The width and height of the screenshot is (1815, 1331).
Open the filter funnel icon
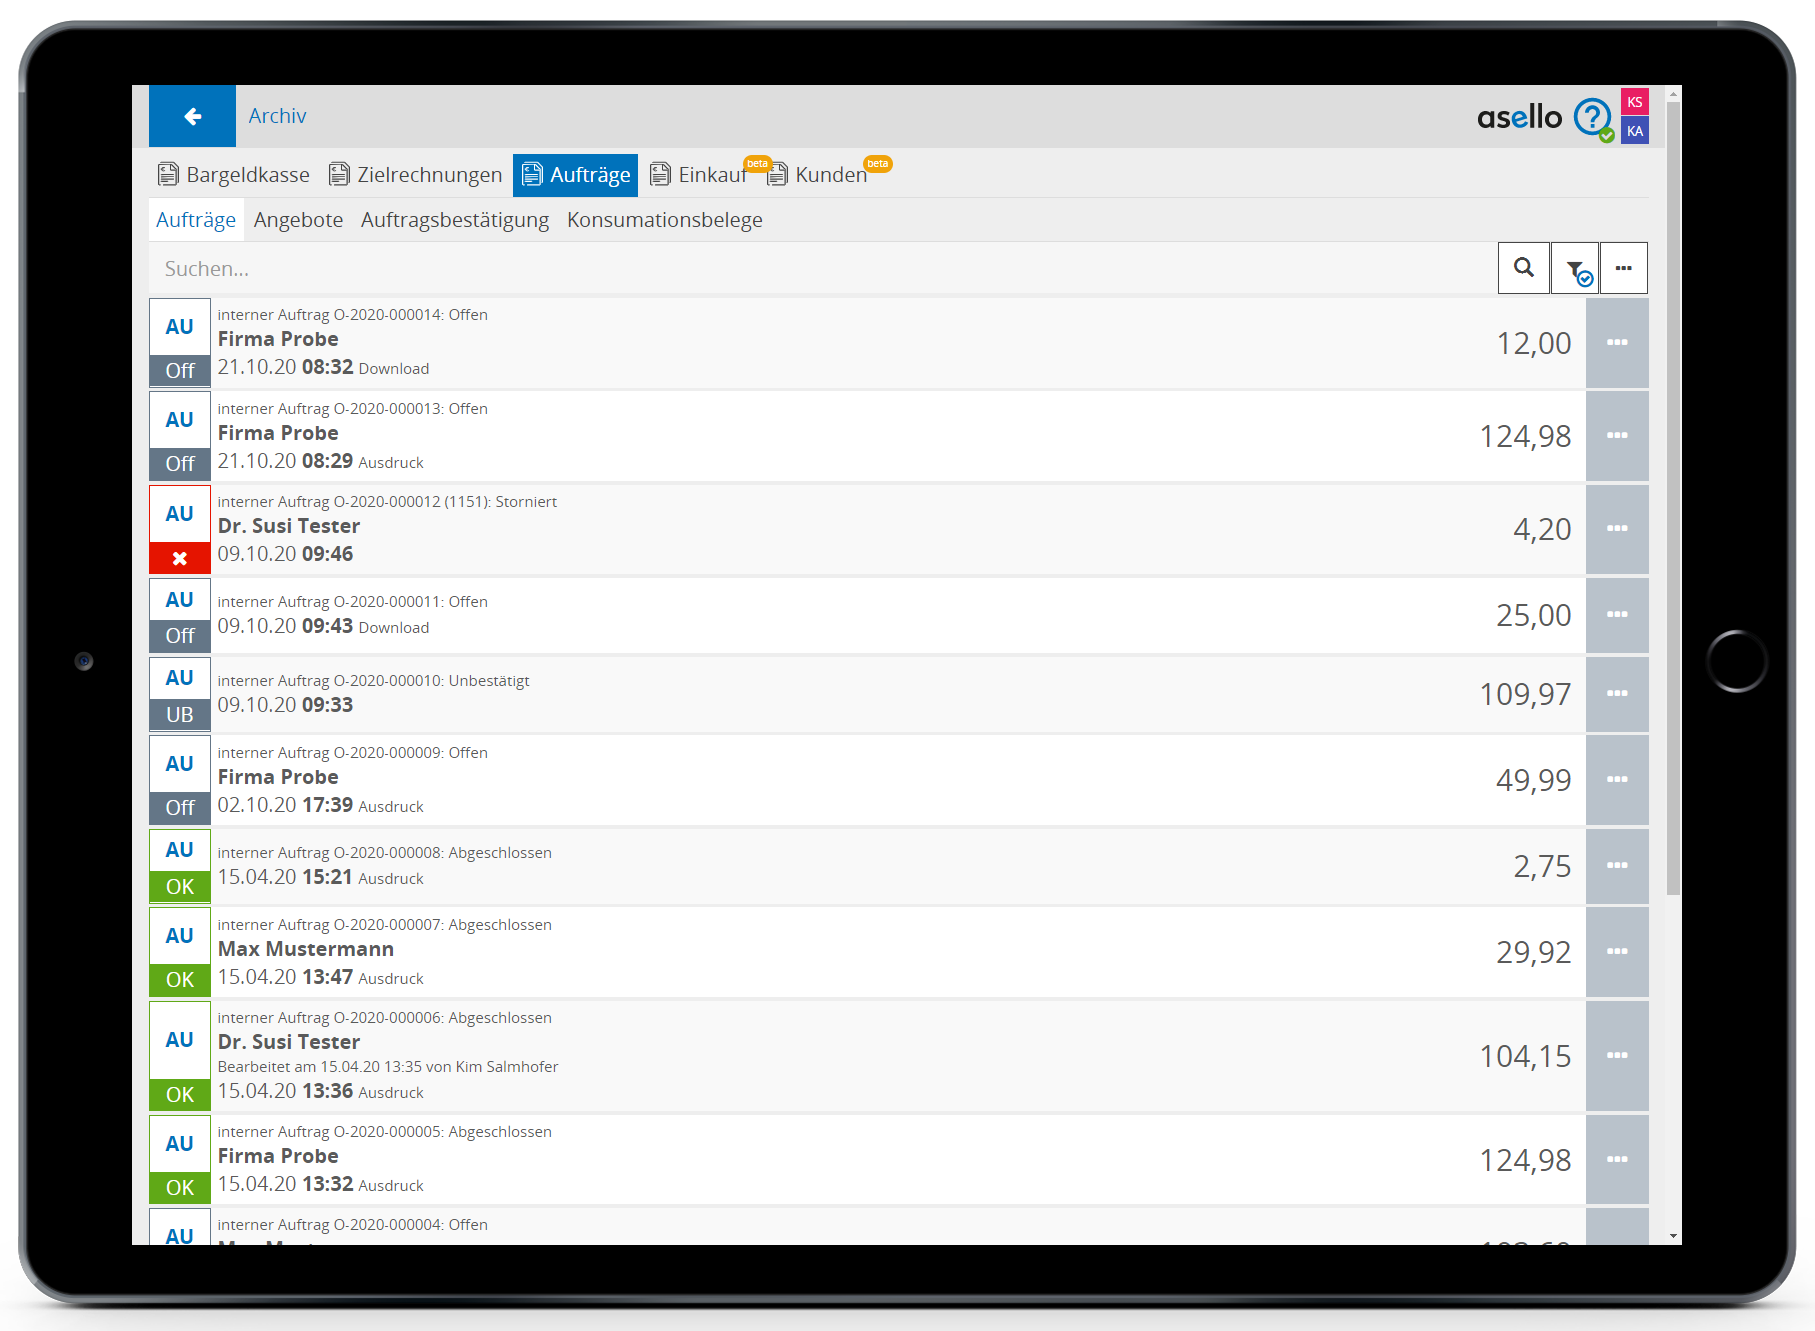[x=1575, y=269]
